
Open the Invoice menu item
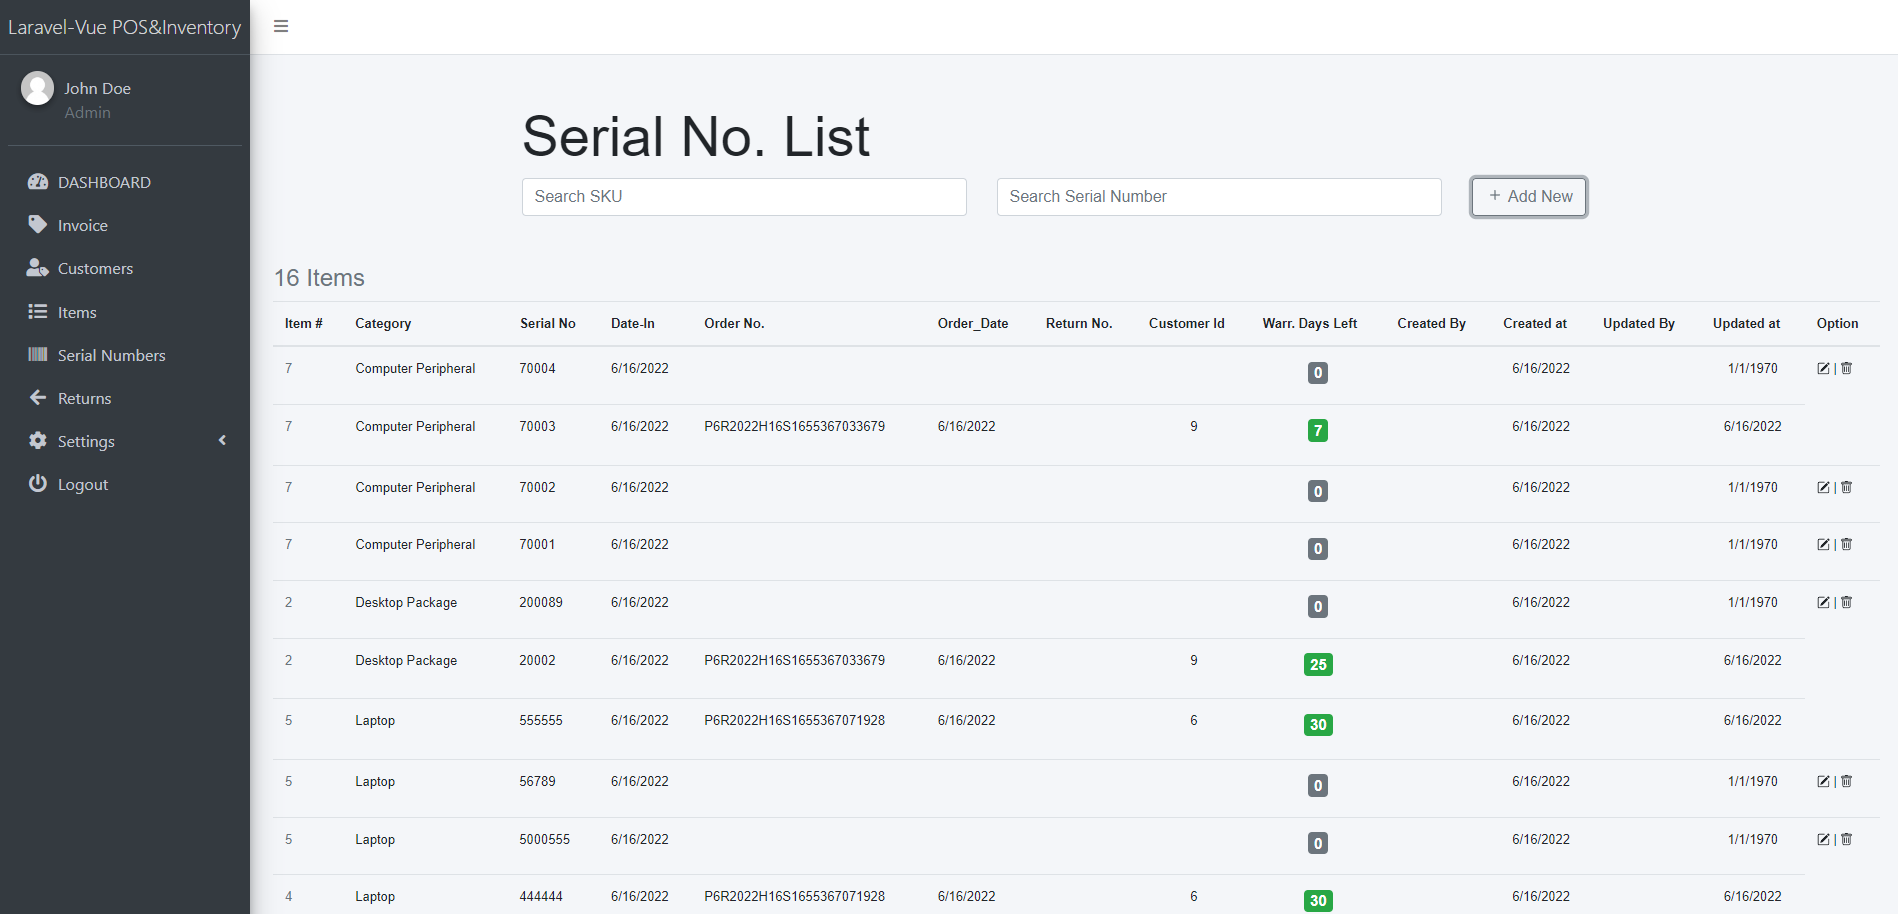point(125,225)
